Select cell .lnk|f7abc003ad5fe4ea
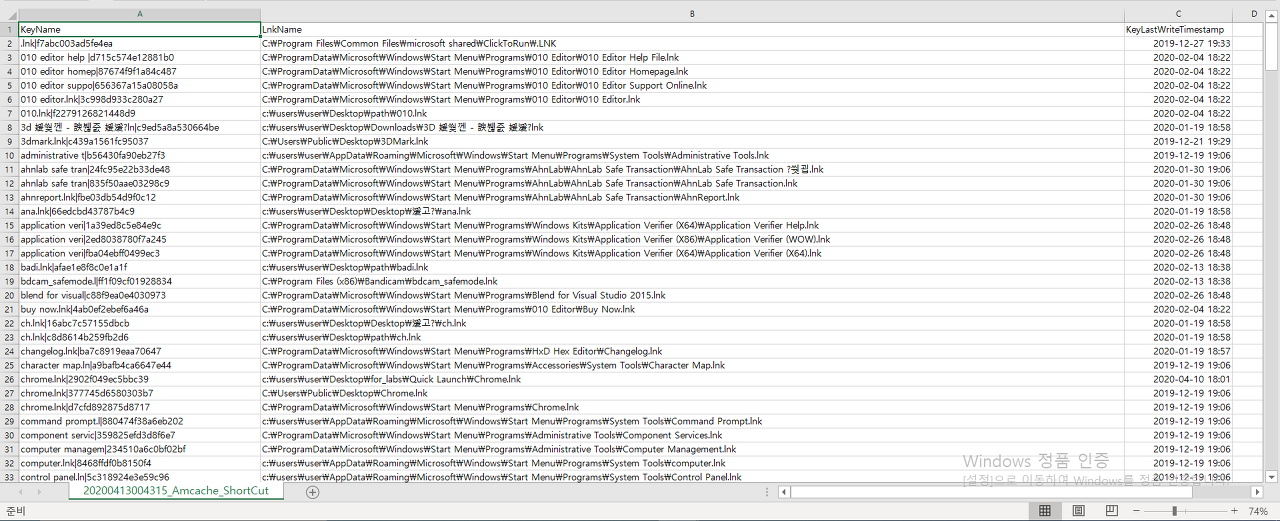 (x=139, y=44)
